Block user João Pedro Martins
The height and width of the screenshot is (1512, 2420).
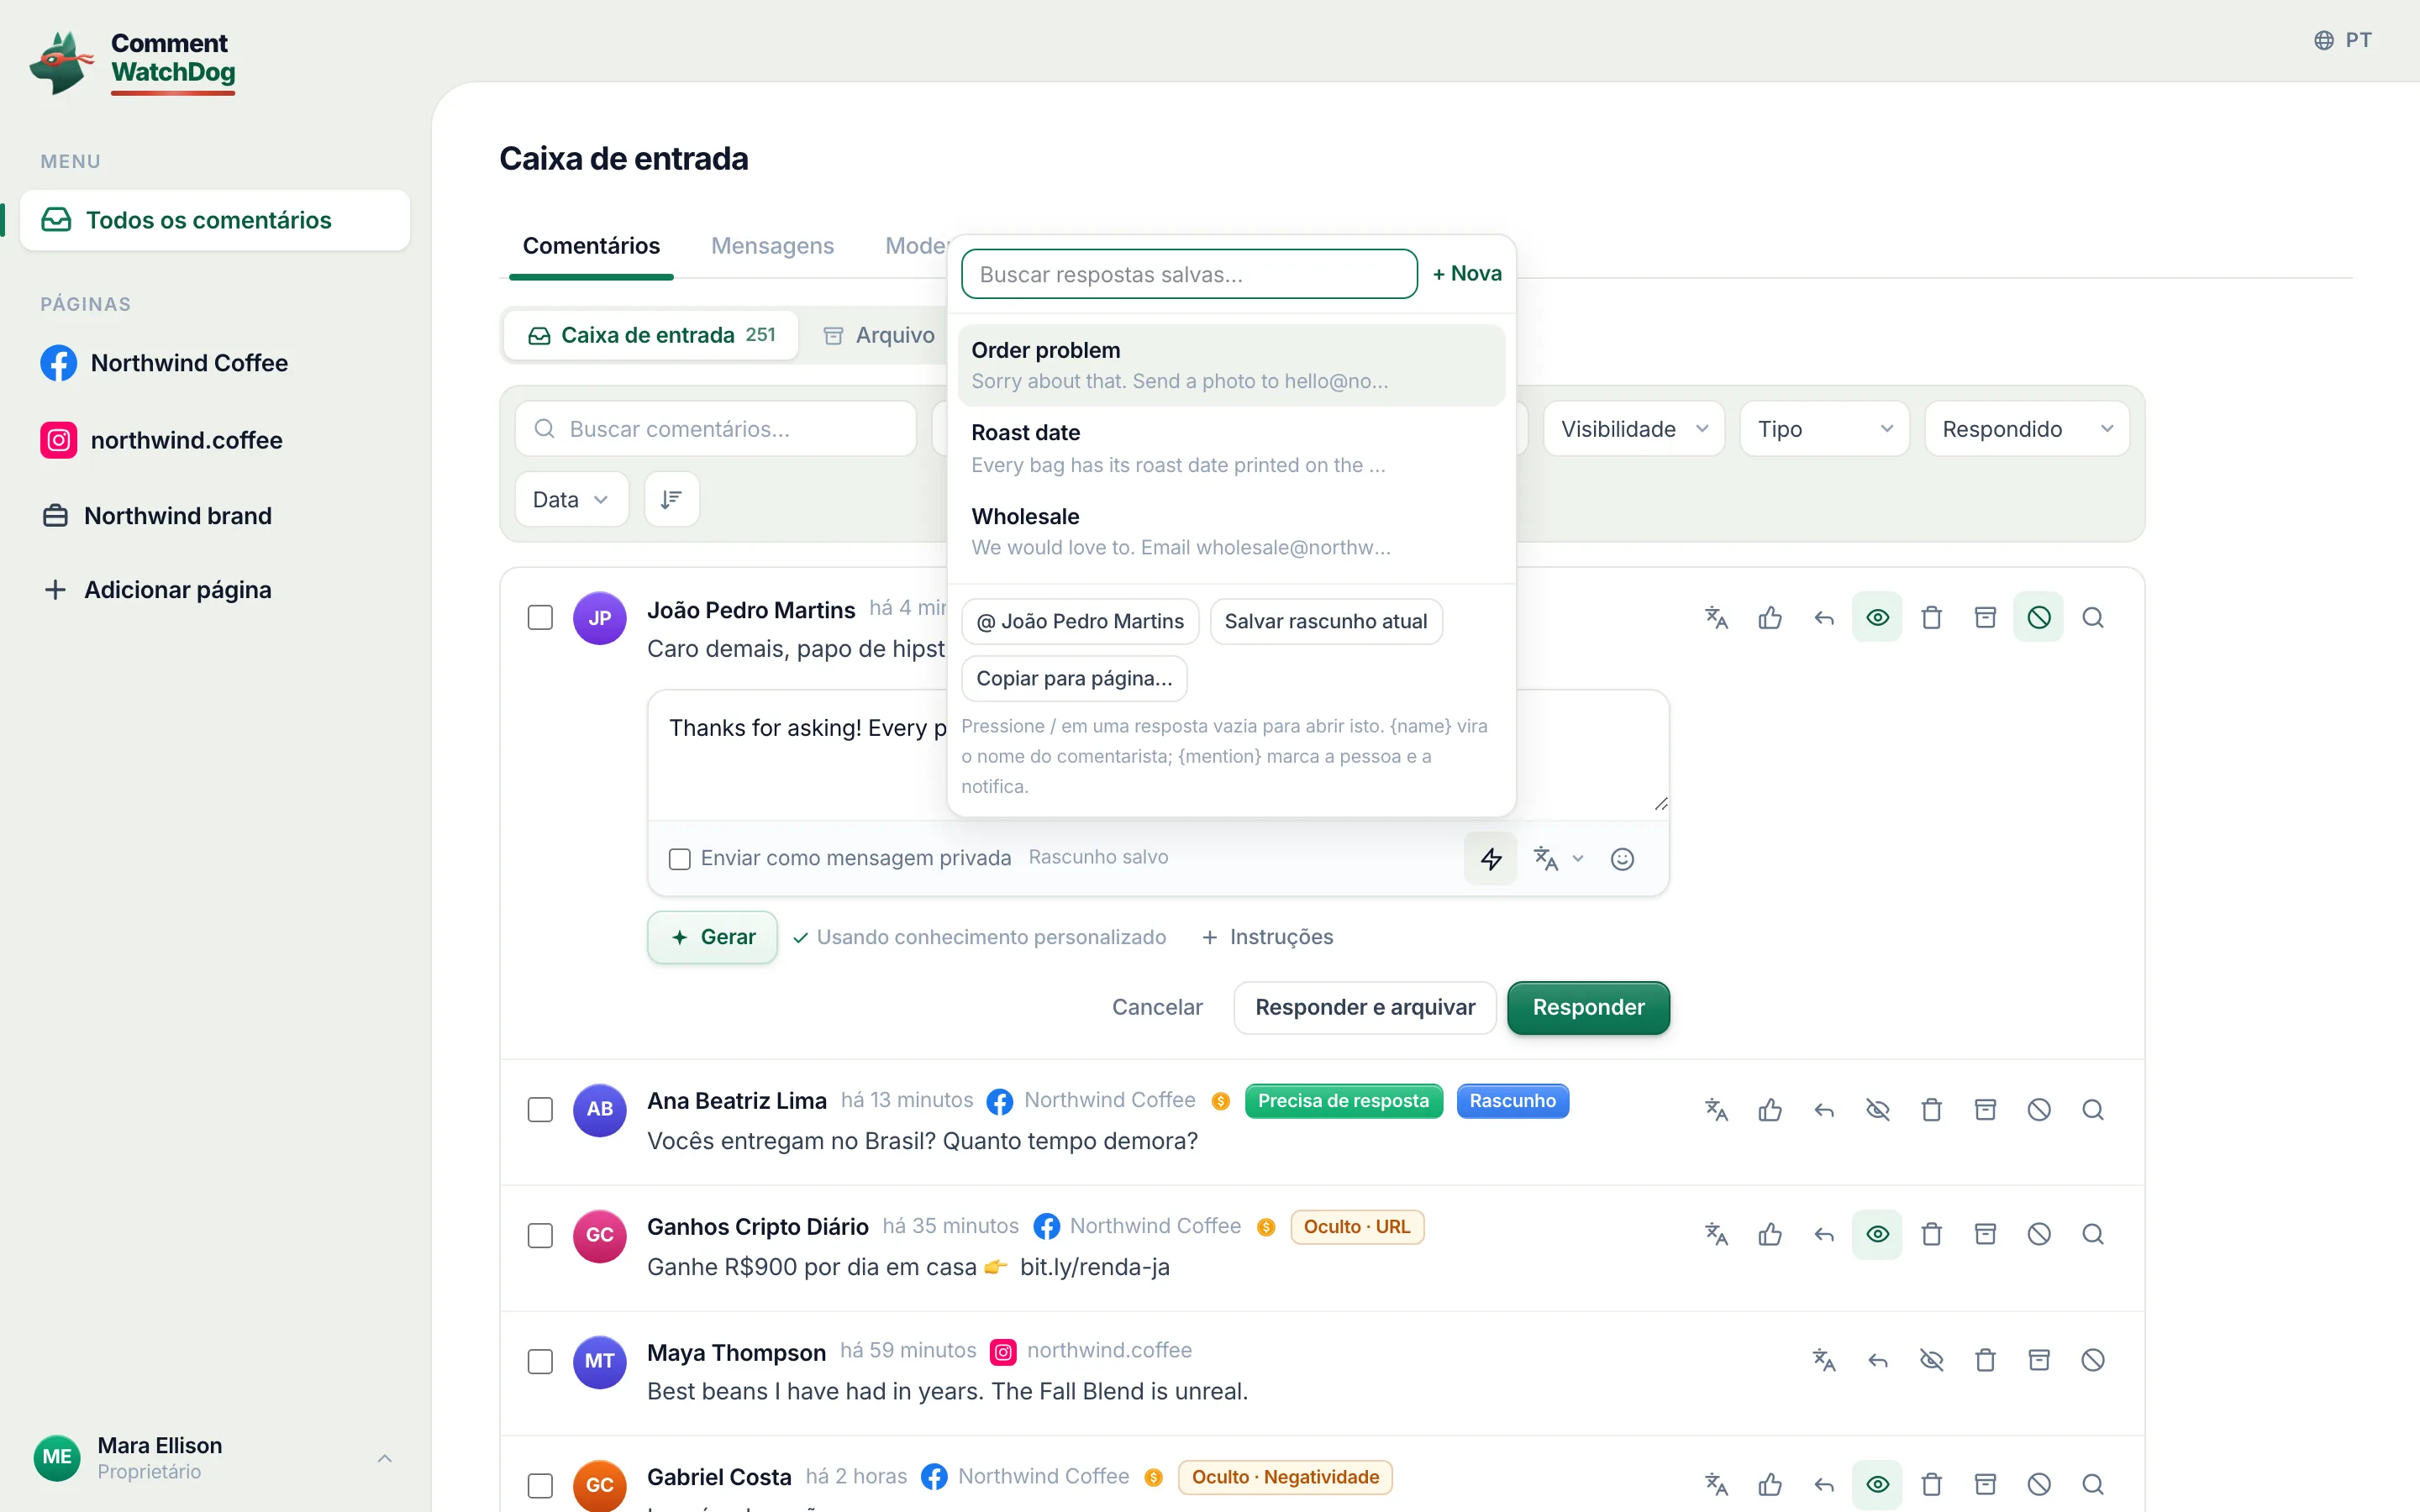pyautogui.click(x=2039, y=617)
